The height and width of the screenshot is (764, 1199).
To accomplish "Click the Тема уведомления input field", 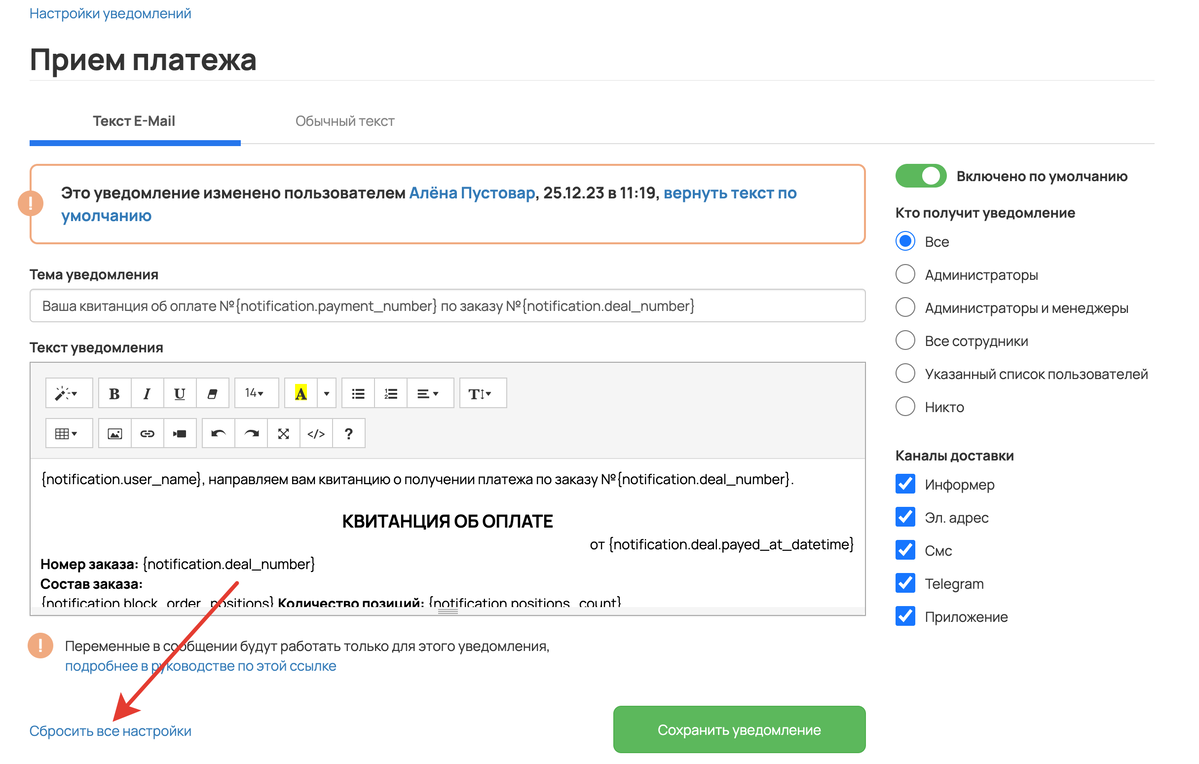I will point(447,306).
